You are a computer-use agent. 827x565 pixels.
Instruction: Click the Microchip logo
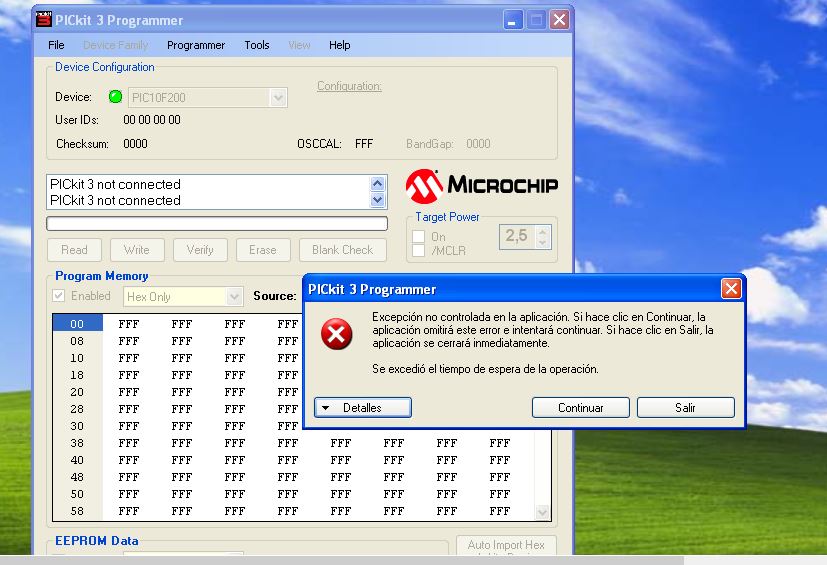point(482,186)
